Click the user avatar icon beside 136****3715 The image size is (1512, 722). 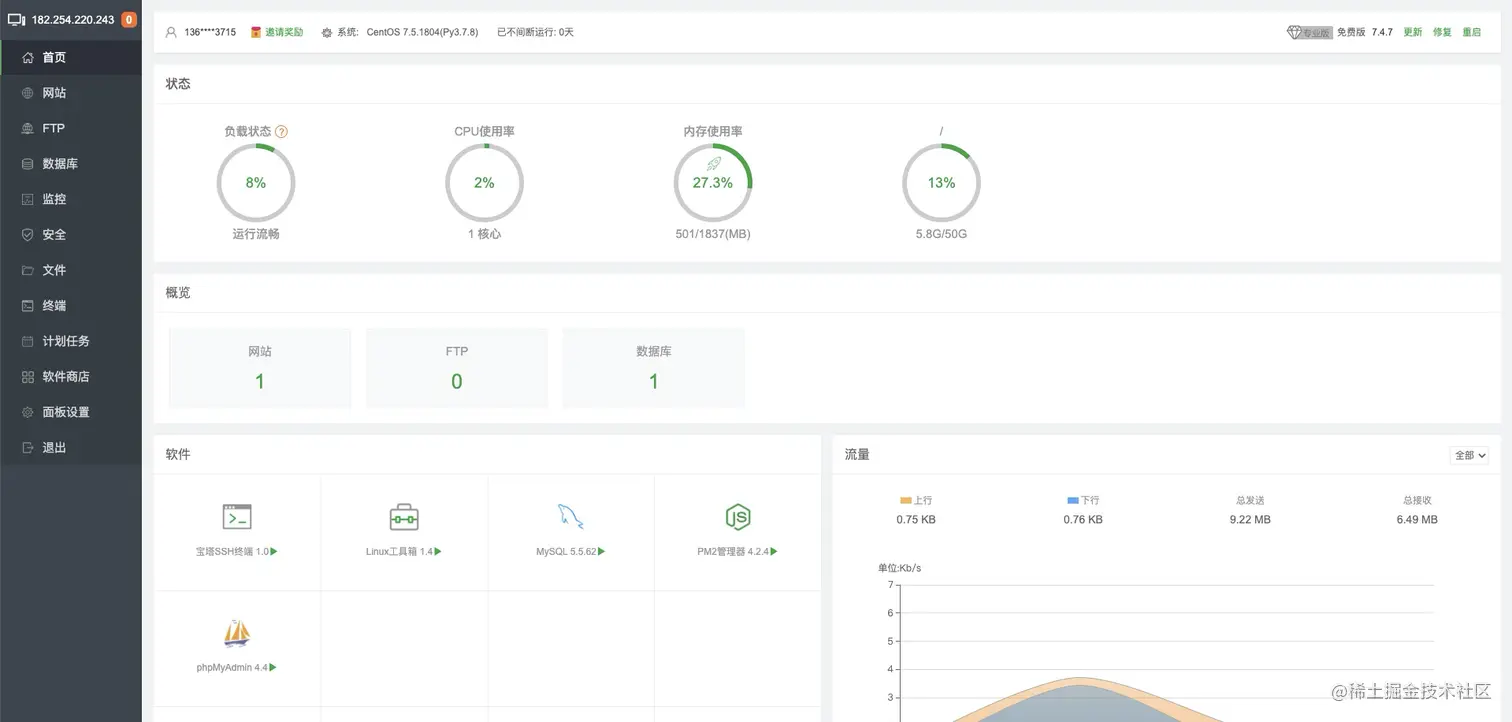(x=172, y=32)
